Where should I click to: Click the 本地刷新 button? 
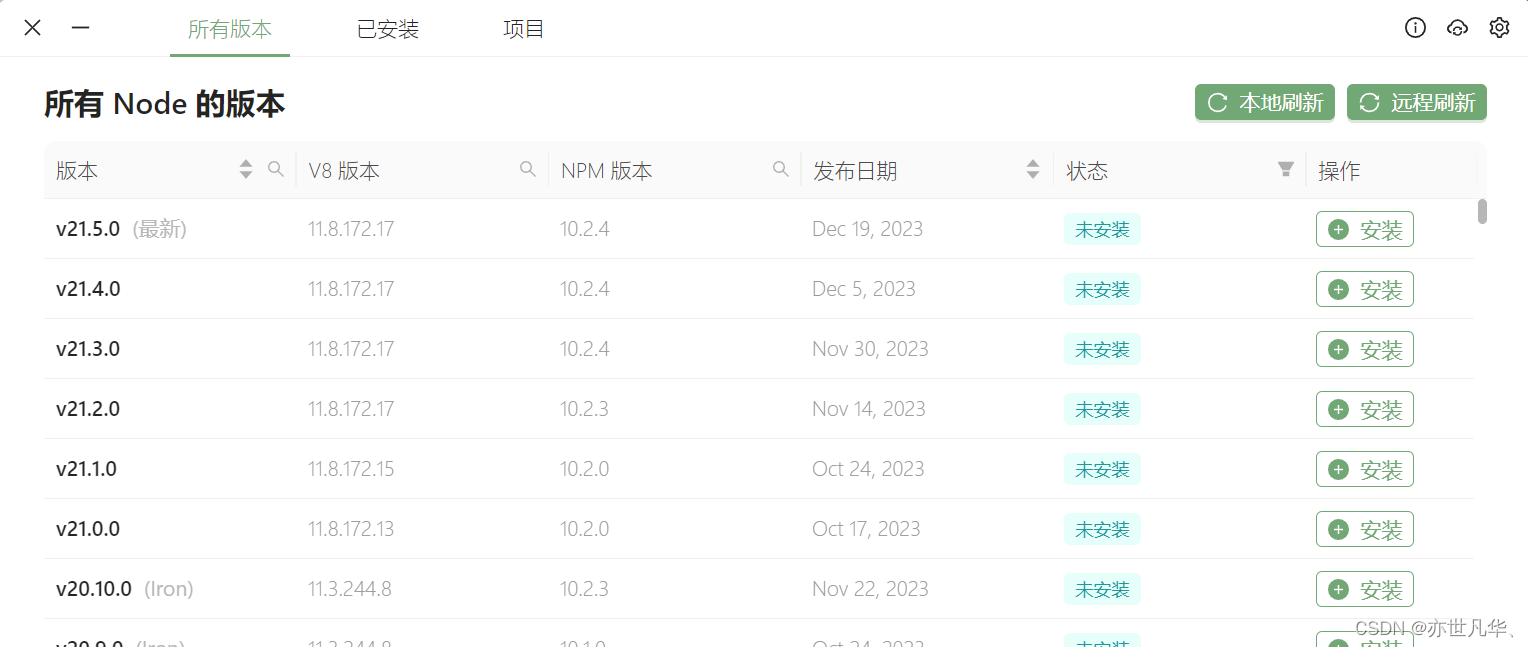[x=1265, y=102]
